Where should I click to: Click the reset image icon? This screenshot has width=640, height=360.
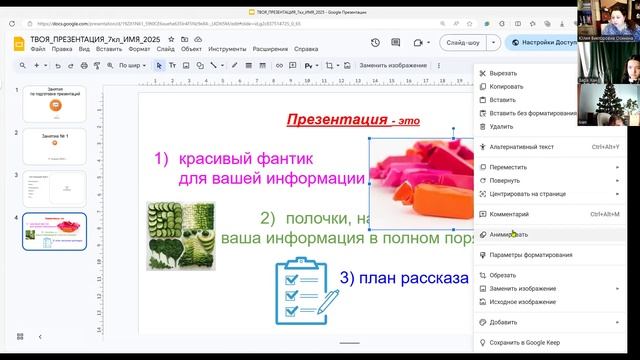347,65
